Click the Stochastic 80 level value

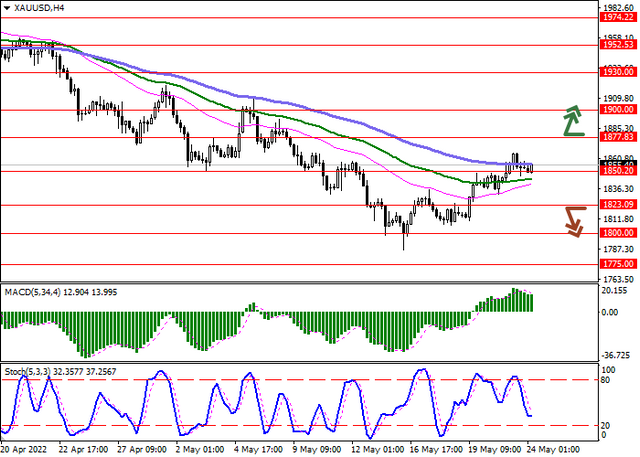pos(606,380)
